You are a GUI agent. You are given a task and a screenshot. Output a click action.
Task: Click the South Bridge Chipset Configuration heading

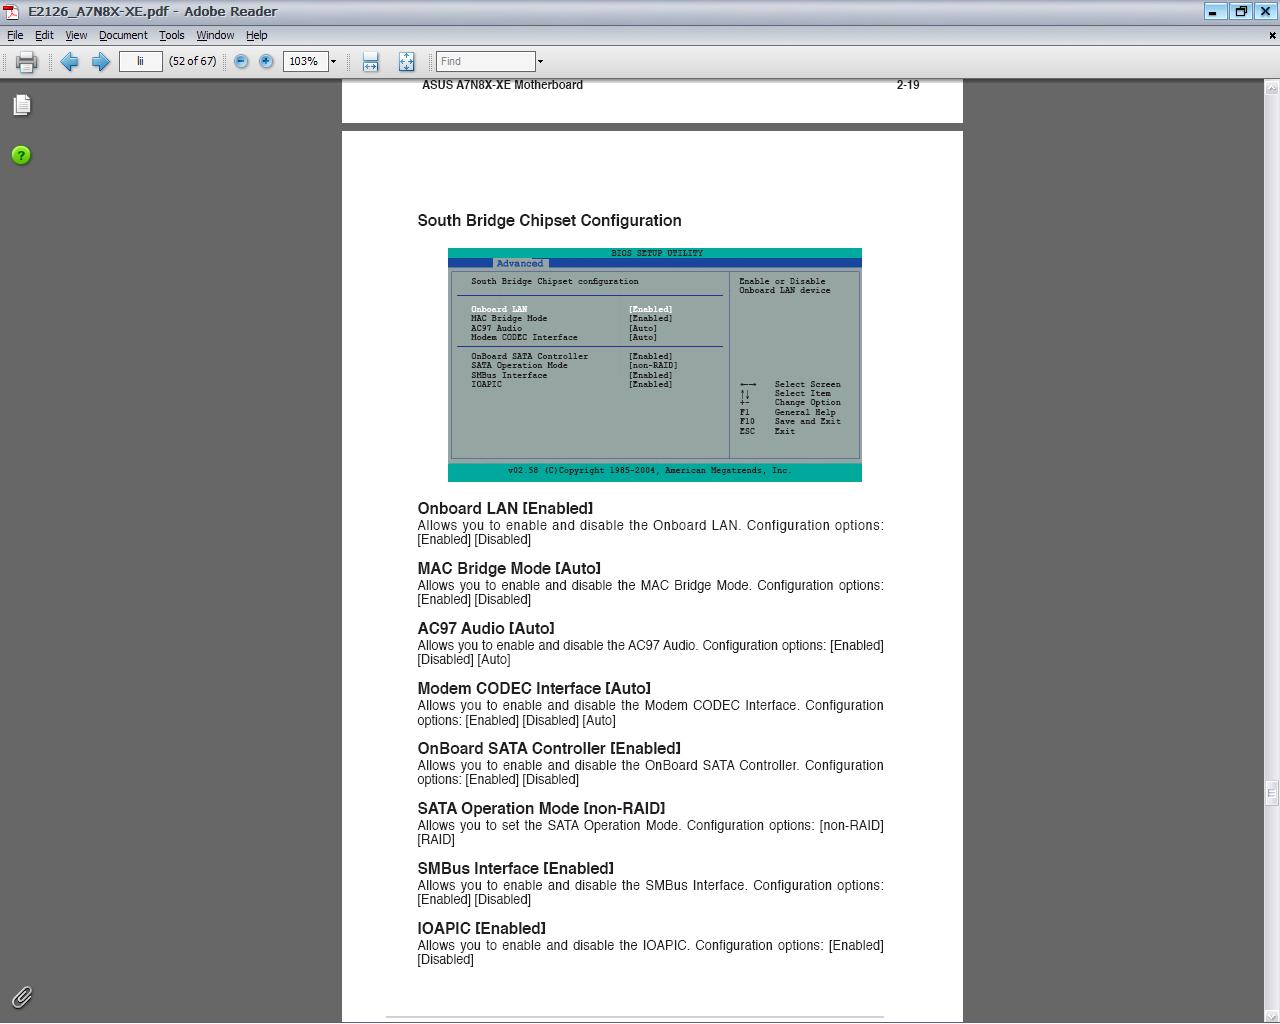click(x=549, y=221)
